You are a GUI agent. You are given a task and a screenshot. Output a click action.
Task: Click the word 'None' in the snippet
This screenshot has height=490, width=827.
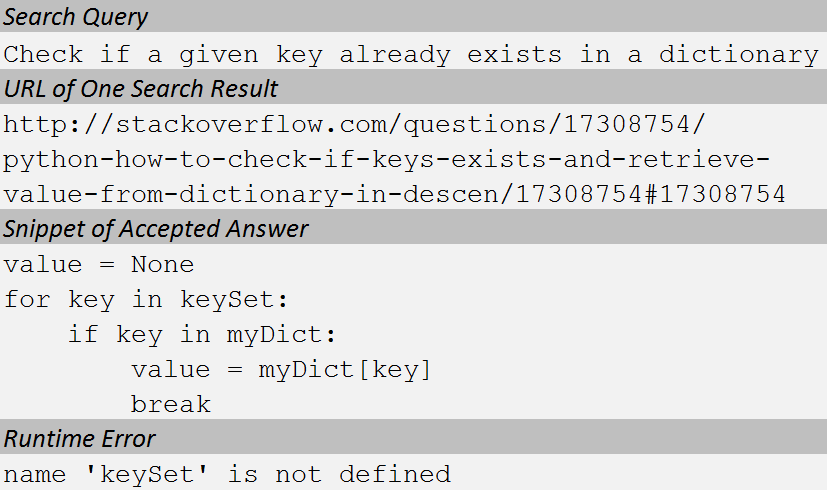point(162,264)
